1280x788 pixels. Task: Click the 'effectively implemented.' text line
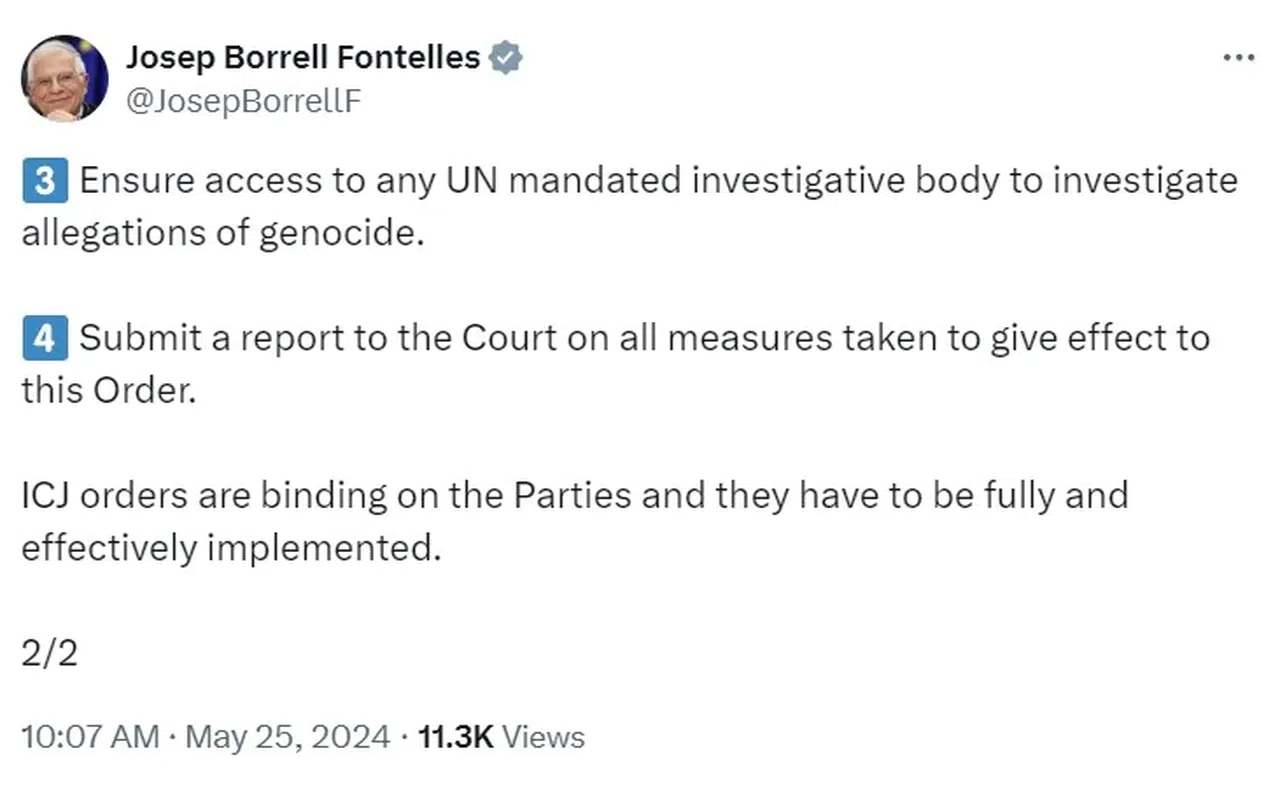tap(231, 548)
